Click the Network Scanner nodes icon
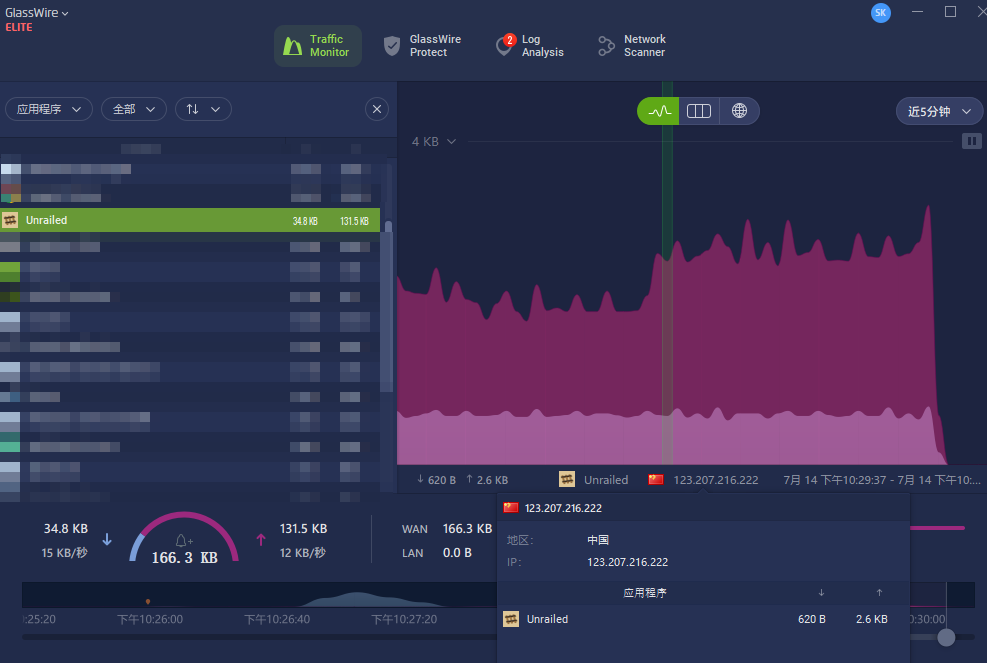The width and height of the screenshot is (987, 663). tap(606, 46)
